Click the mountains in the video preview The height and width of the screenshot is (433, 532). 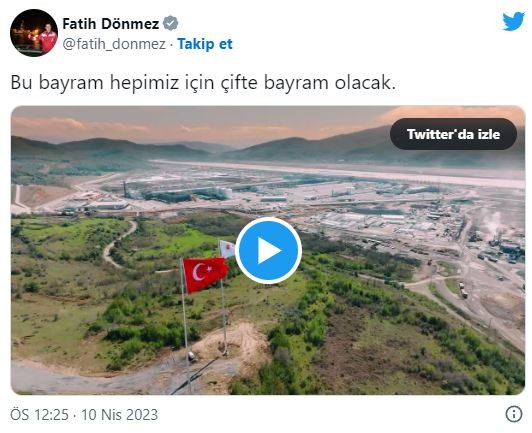tap(268, 146)
